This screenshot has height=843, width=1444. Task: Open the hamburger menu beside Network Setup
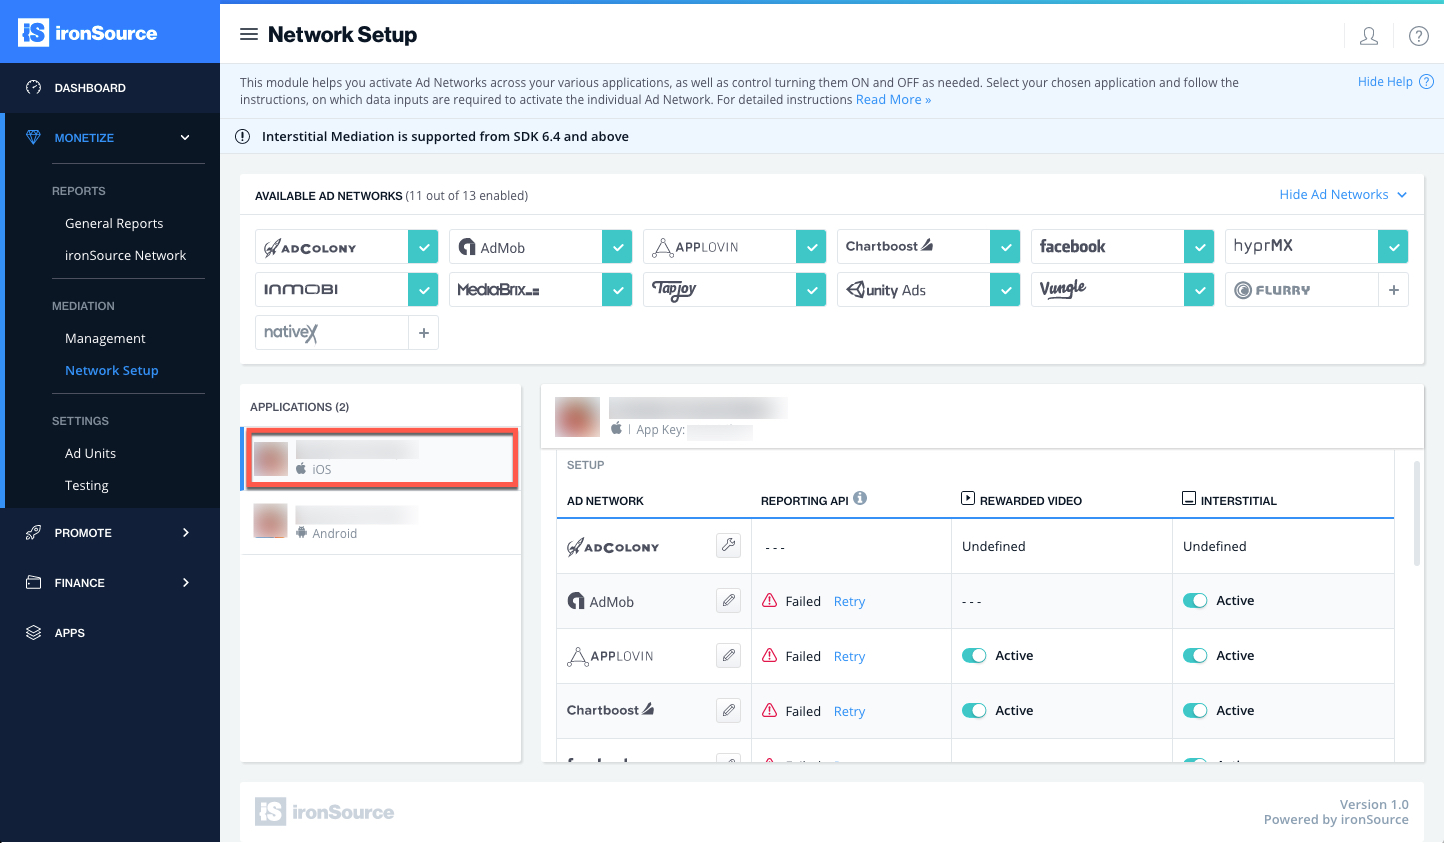point(248,33)
